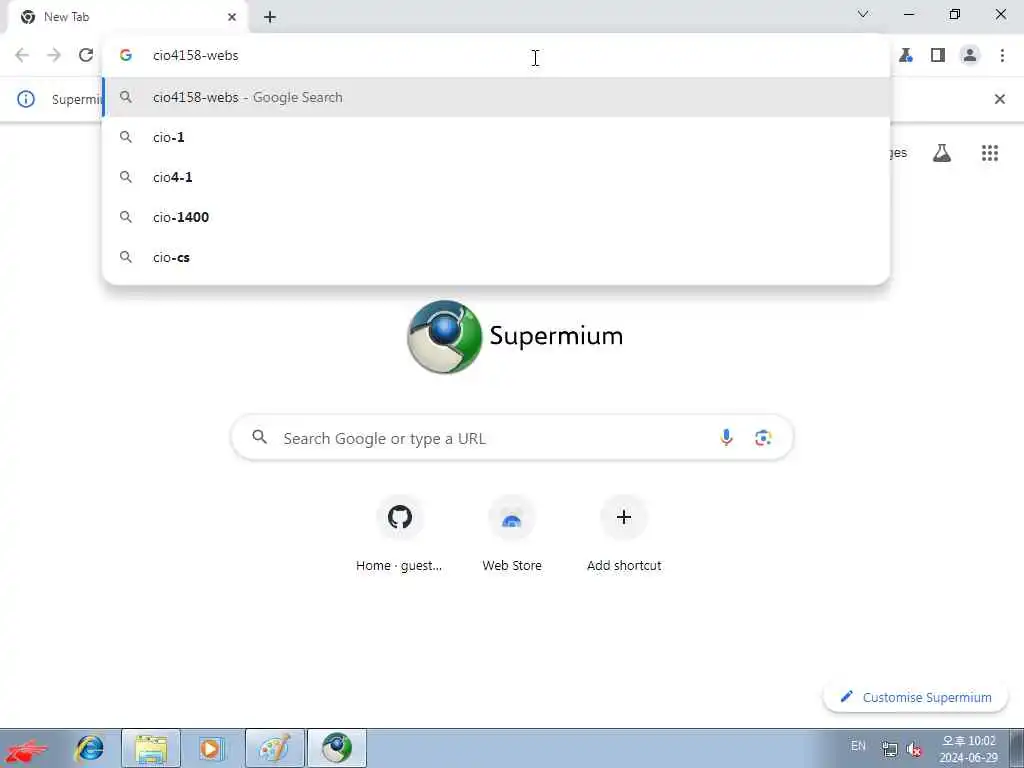The height and width of the screenshot is (768, 1024).
Task: Dismiss the Supermium info bar
Action: pyautogui.click(x=999, y=99)
